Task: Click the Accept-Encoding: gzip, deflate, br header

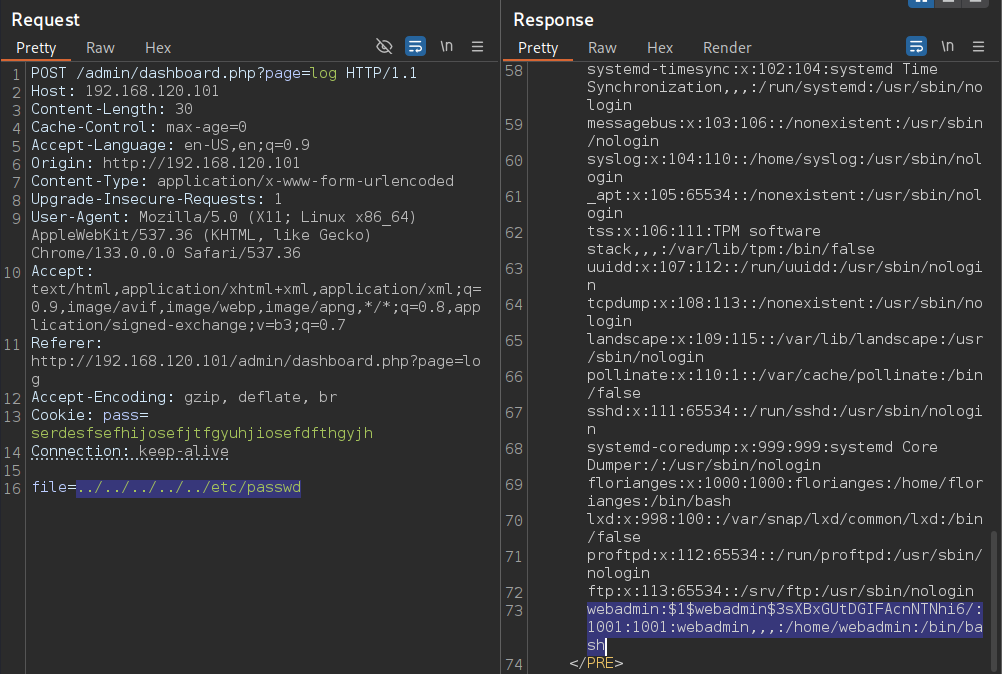Action: [x=184, y=397]
